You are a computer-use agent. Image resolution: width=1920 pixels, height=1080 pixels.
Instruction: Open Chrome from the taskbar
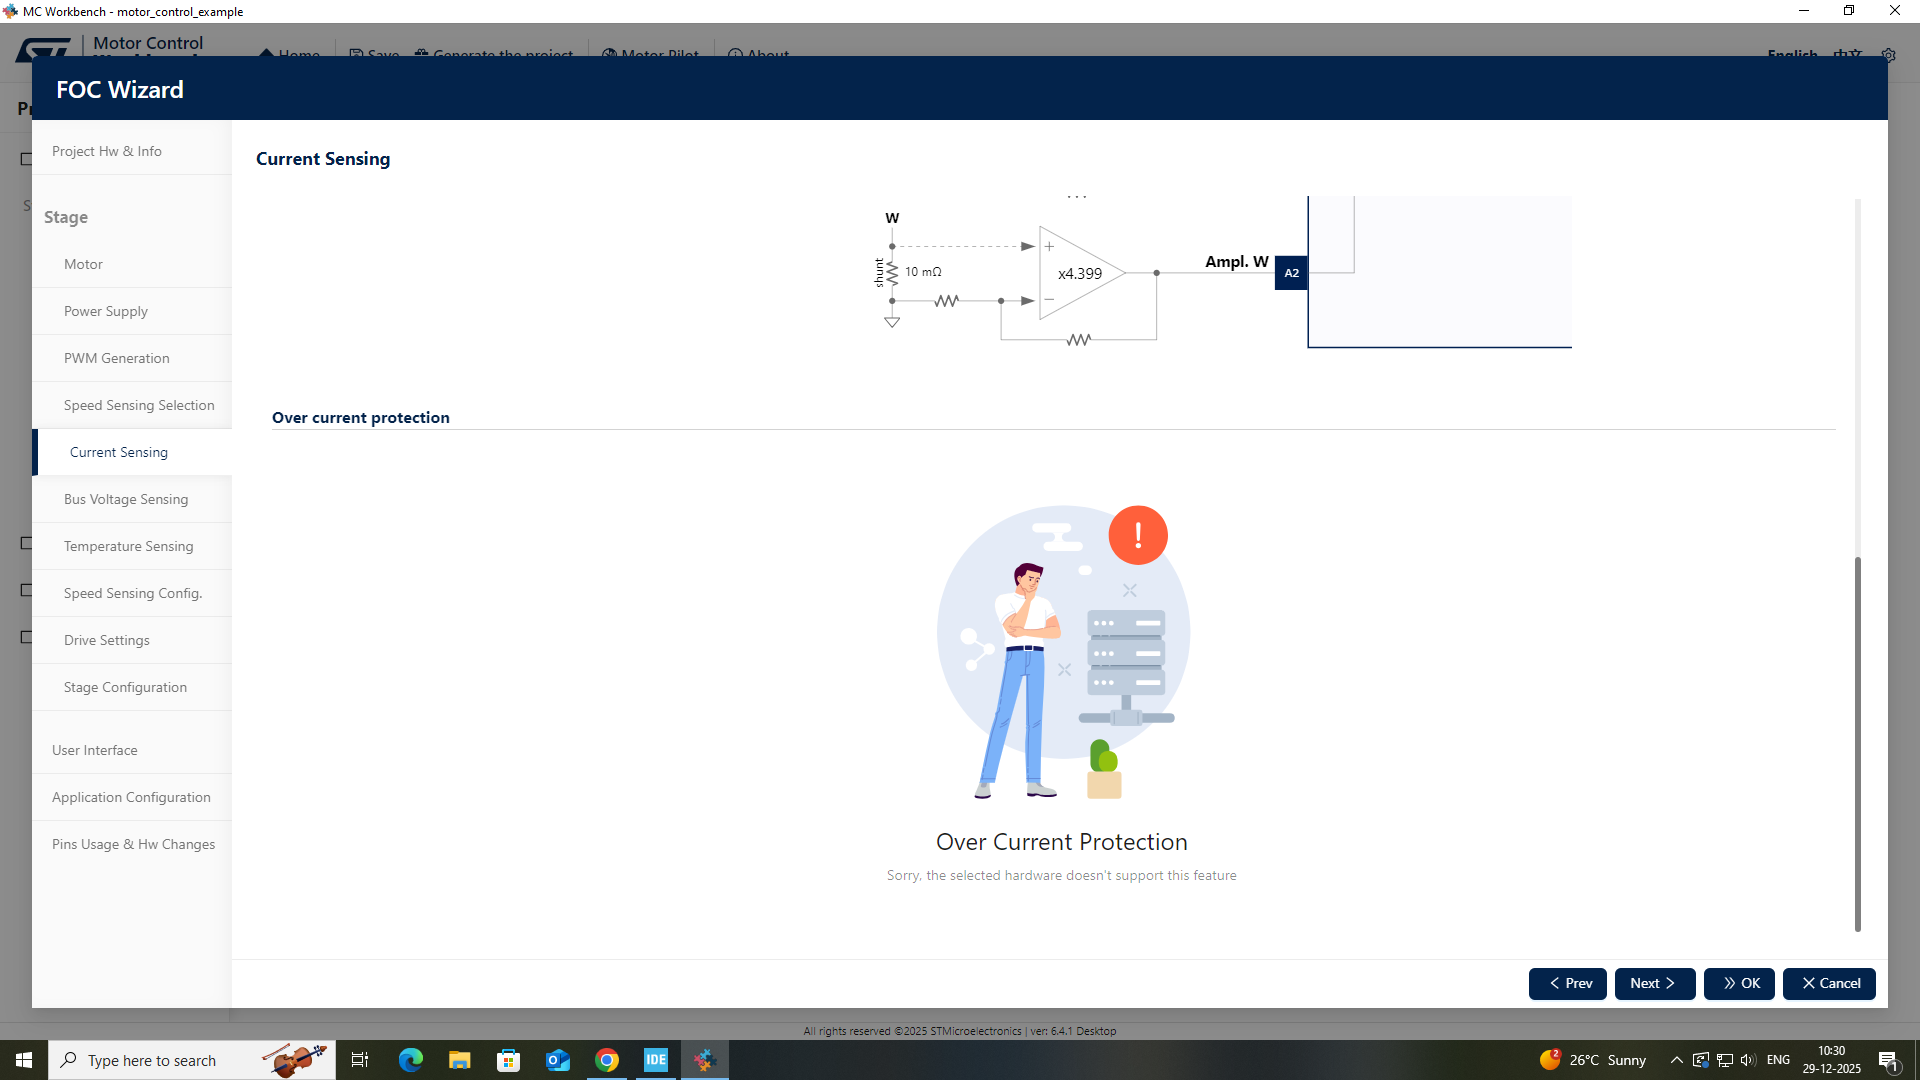pos(607,1060)
